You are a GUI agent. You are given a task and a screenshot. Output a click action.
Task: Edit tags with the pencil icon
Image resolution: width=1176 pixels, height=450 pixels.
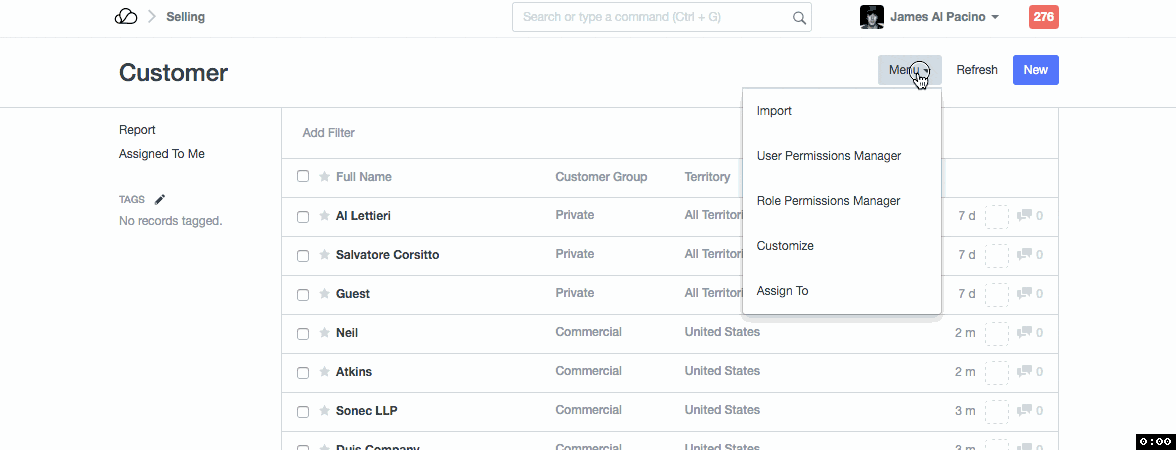pyautogui.click(x=160, y=199)
